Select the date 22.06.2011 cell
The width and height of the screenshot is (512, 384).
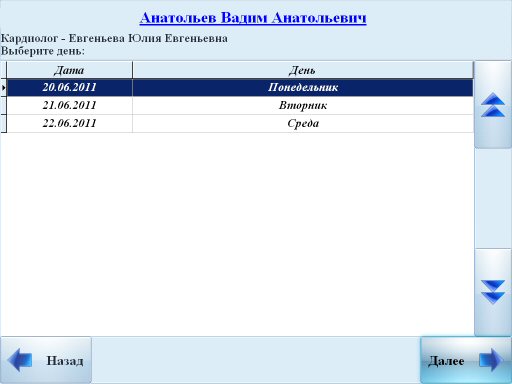70,124
